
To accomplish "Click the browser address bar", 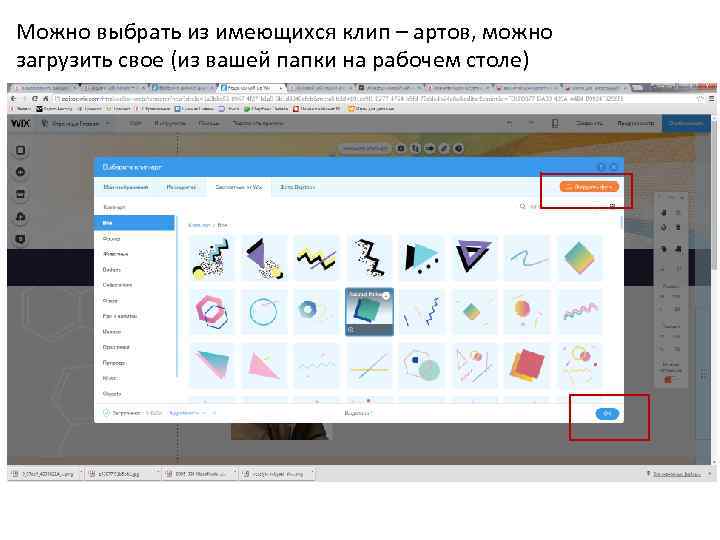I will tap(340, 98).
